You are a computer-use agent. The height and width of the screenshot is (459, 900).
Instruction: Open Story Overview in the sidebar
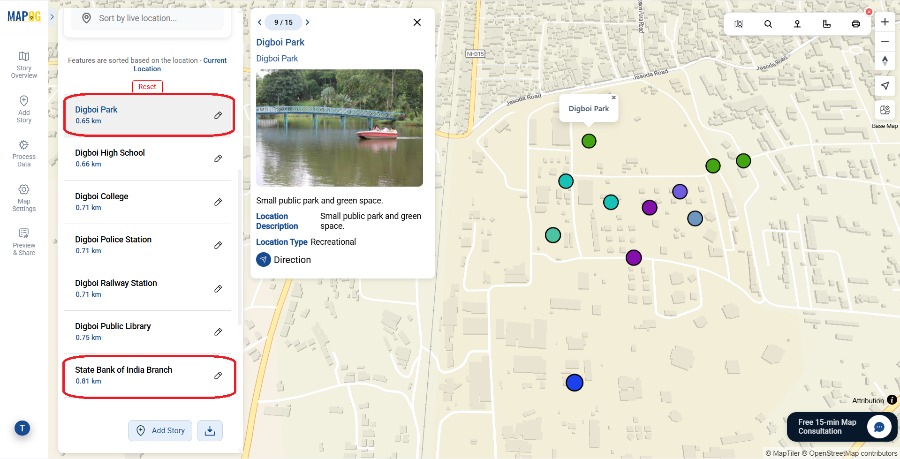coord(24,64)
